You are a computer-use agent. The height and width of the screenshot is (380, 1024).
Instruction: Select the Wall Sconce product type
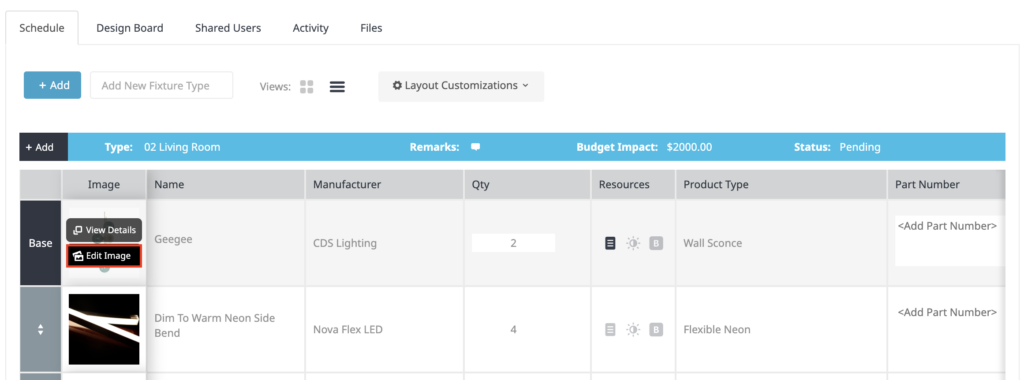coord(712,244)
